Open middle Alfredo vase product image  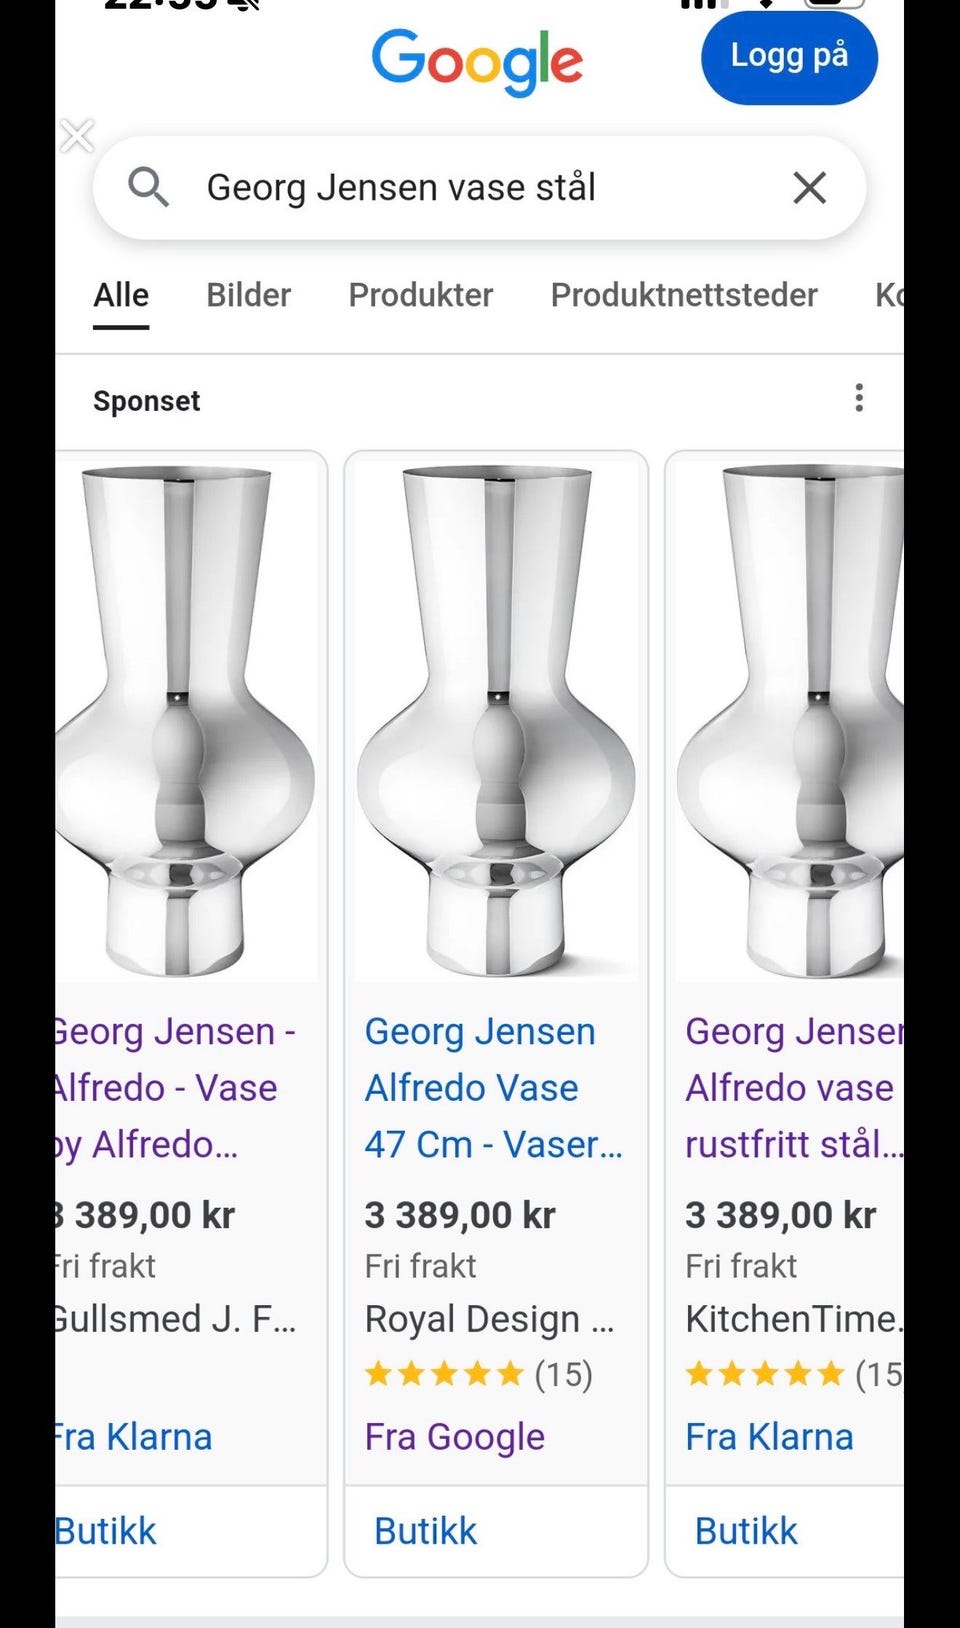[496, 720]
